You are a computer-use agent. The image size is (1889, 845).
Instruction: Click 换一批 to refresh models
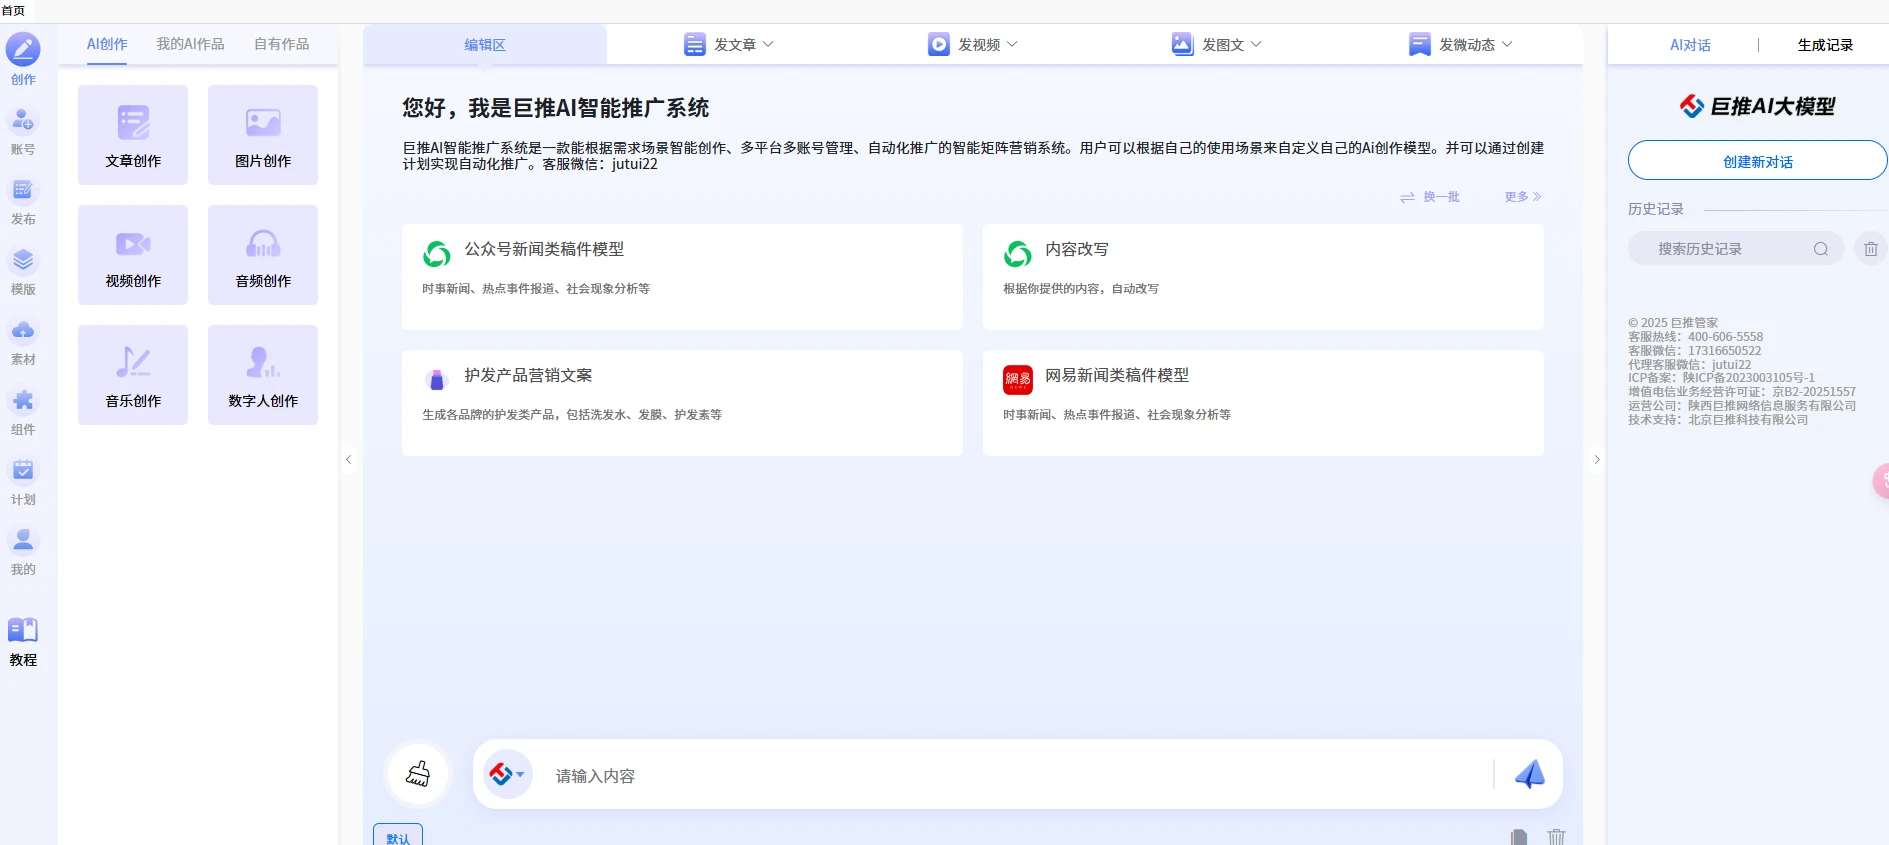pos(1430,197)
